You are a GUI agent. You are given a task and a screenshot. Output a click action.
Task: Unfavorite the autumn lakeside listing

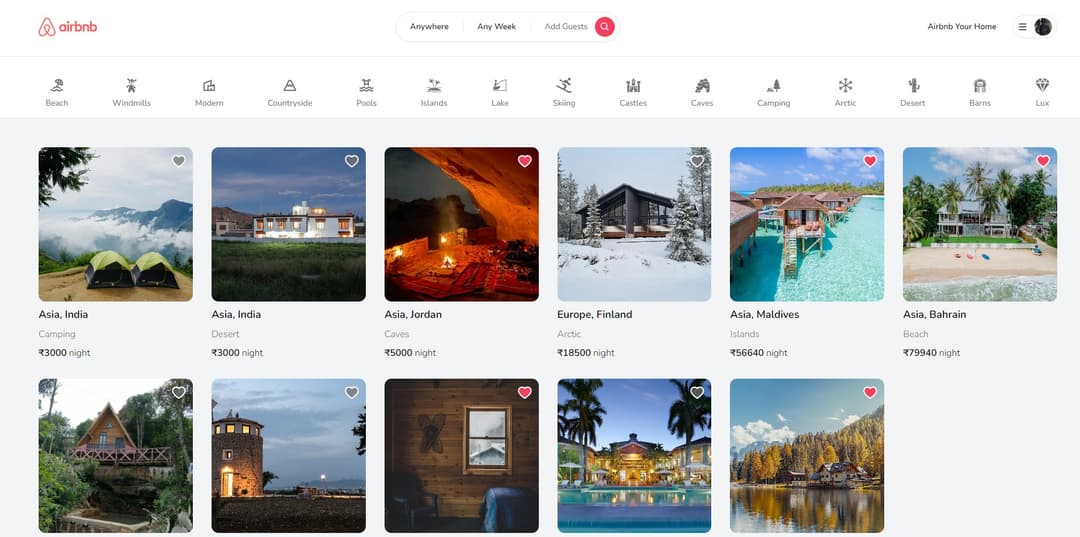tap(871, 392)
